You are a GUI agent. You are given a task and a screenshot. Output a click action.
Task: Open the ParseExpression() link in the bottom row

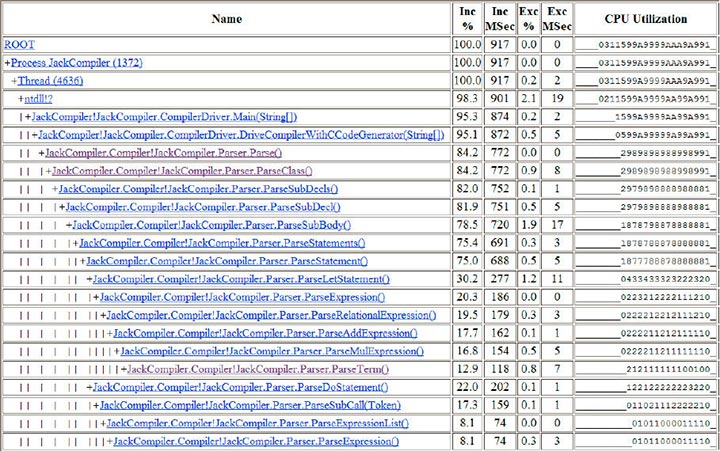pyautogui.click(x=256, y=441)
